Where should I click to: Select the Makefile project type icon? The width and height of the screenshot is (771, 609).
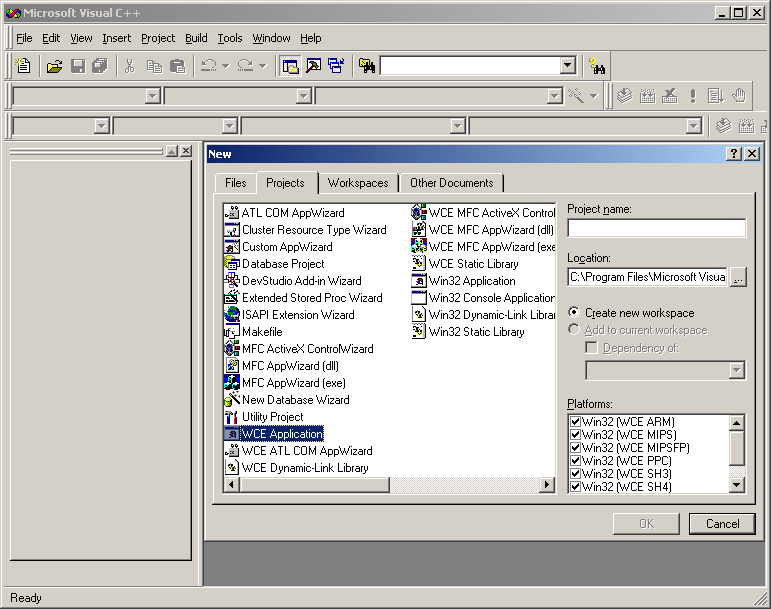click(232, 332)
